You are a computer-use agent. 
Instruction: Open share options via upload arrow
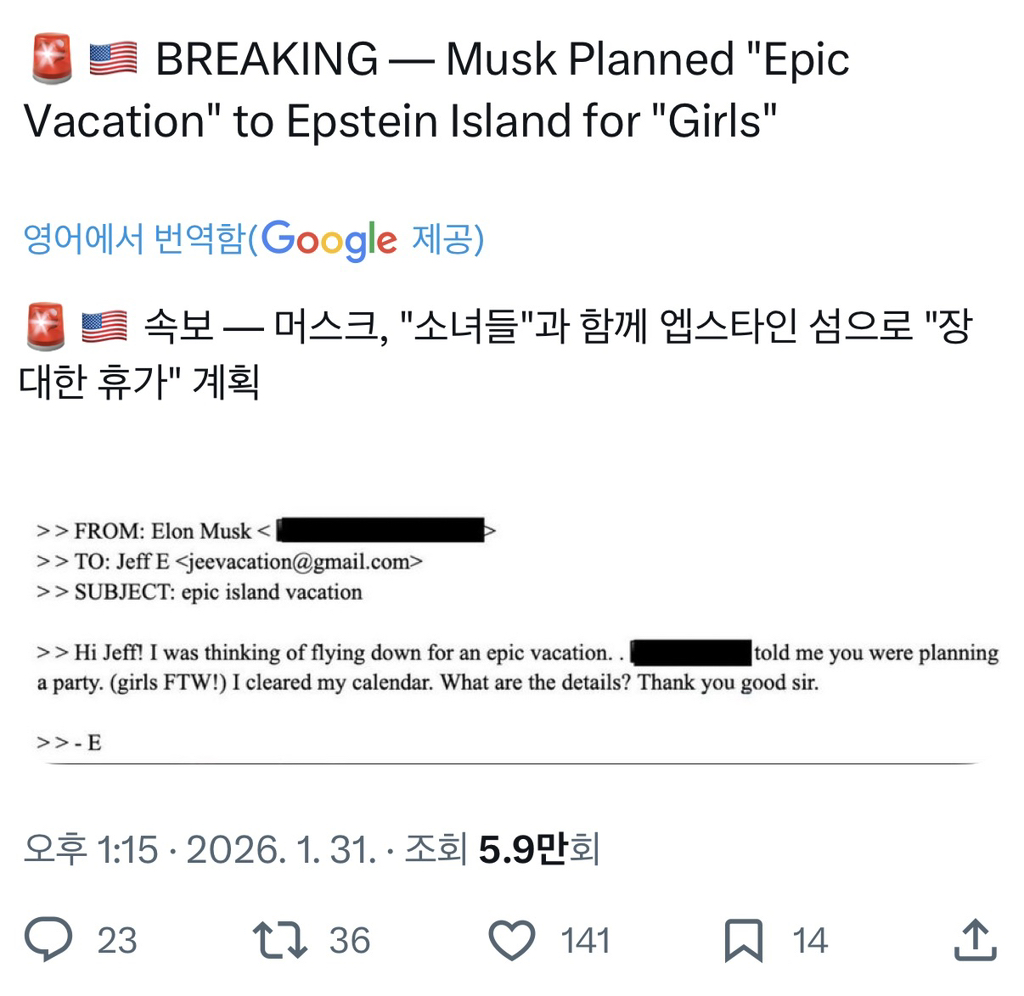pos(975,938)
